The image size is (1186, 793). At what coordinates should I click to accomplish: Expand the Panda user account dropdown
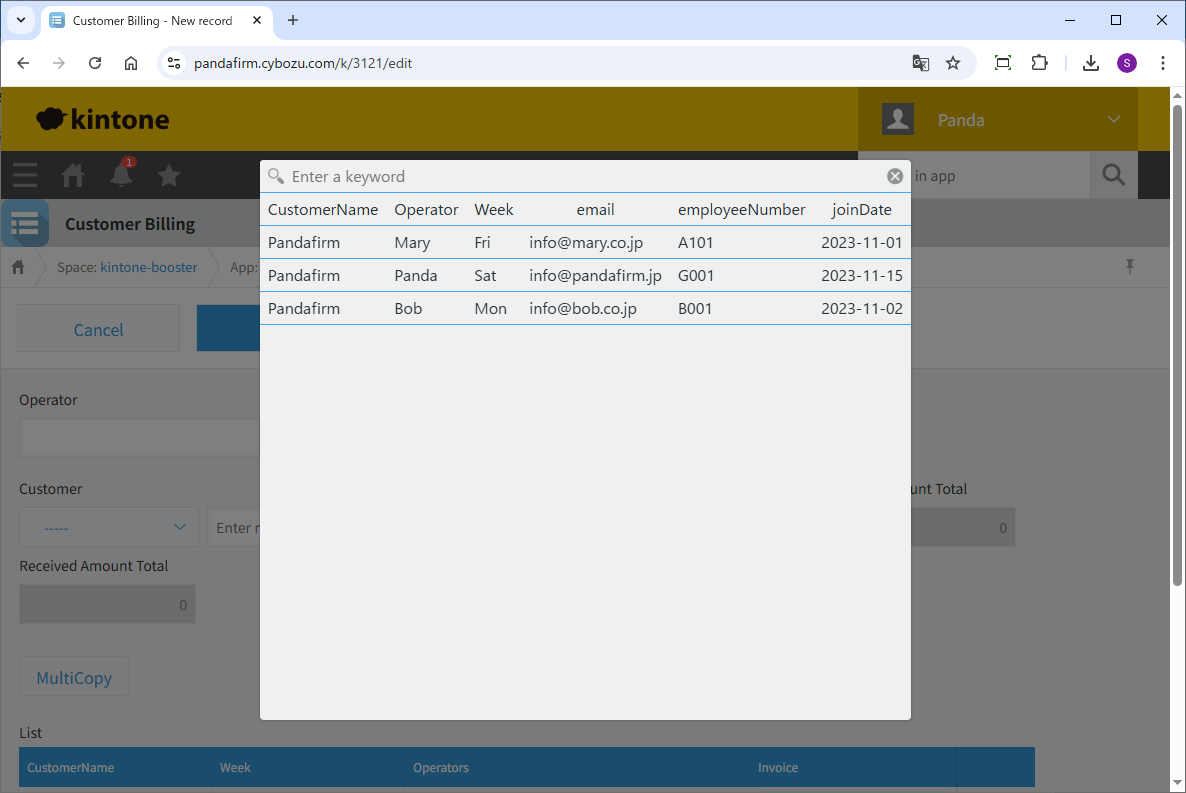coord(1113,120)
